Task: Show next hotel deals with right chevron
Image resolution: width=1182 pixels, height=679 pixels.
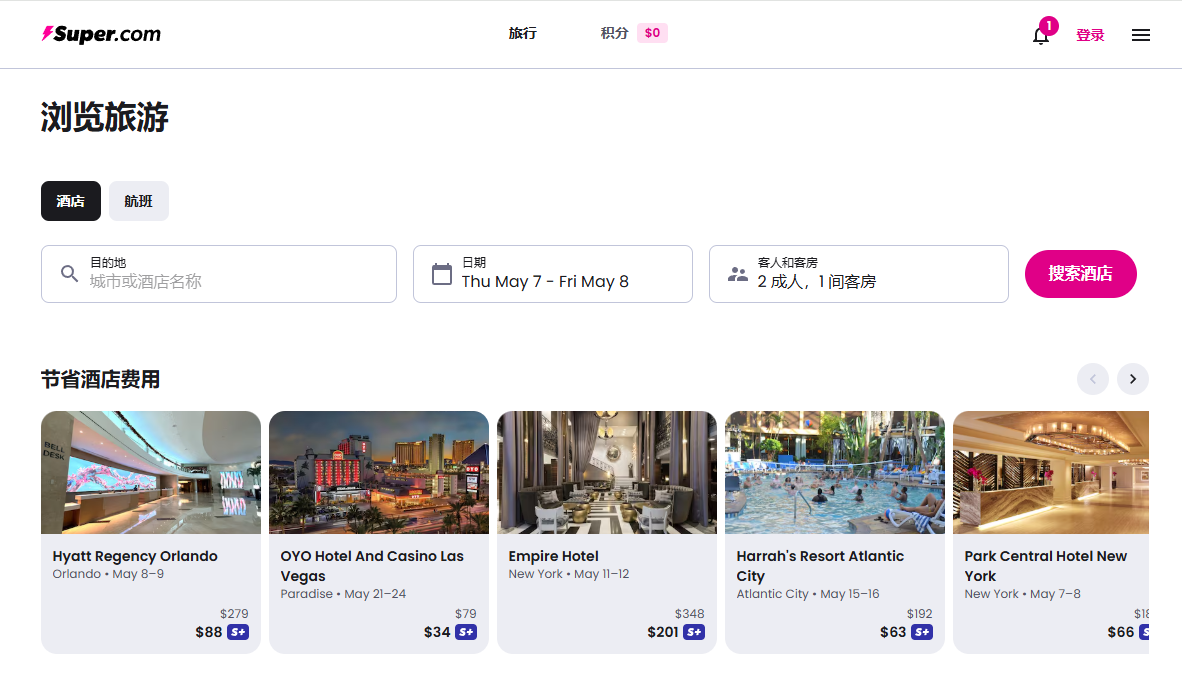Action: pos(1132,379)
